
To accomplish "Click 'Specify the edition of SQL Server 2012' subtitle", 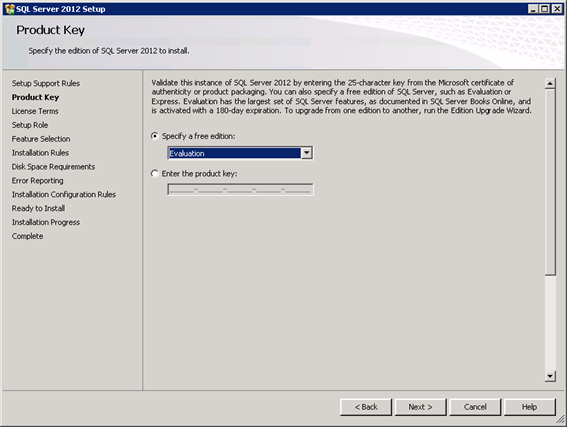I will click(108, 51).
